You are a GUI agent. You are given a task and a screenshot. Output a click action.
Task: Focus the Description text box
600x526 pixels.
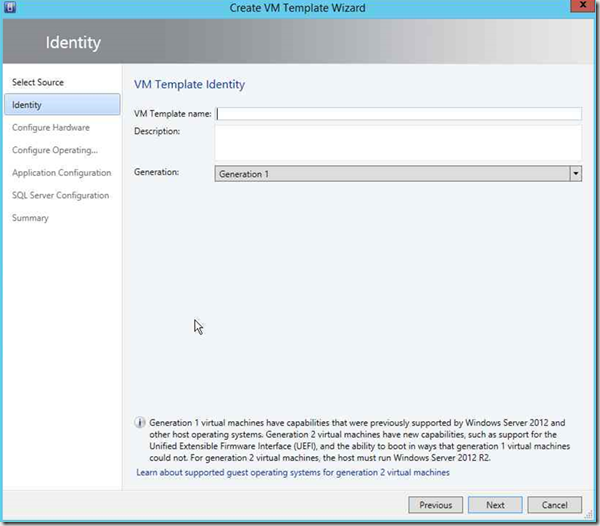[x=398, y=142]
